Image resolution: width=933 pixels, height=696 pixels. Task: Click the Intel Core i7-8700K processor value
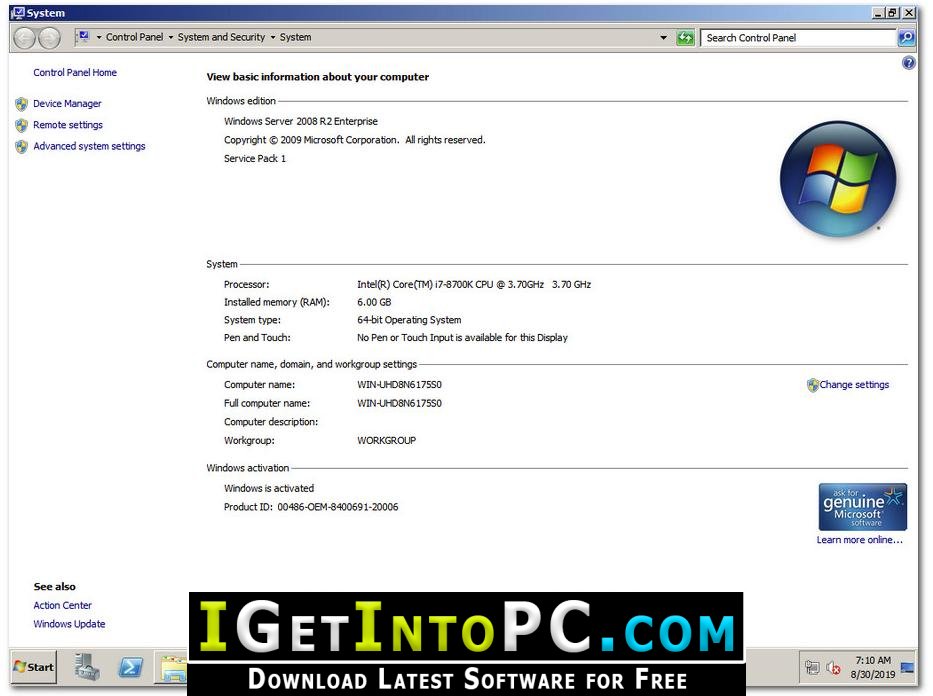pos(474,285)
